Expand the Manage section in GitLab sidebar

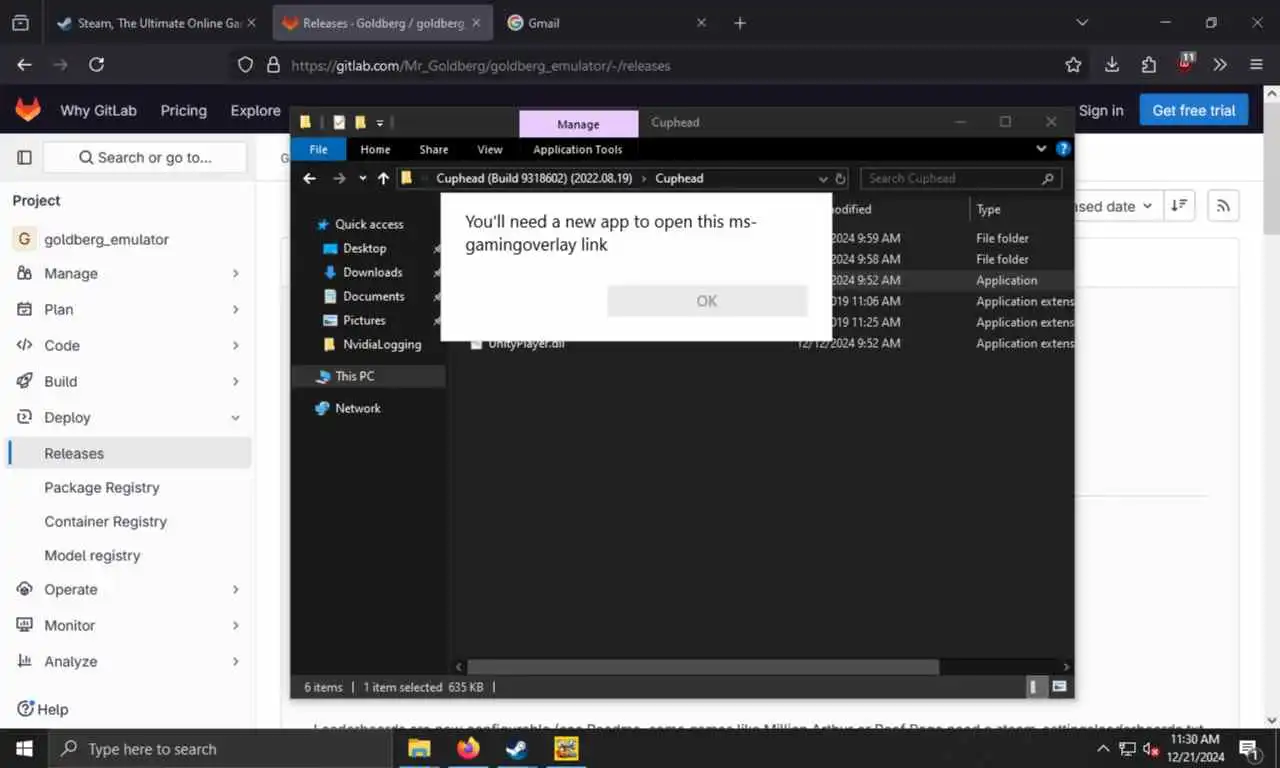pyautogui.click(x=126, y=273)
